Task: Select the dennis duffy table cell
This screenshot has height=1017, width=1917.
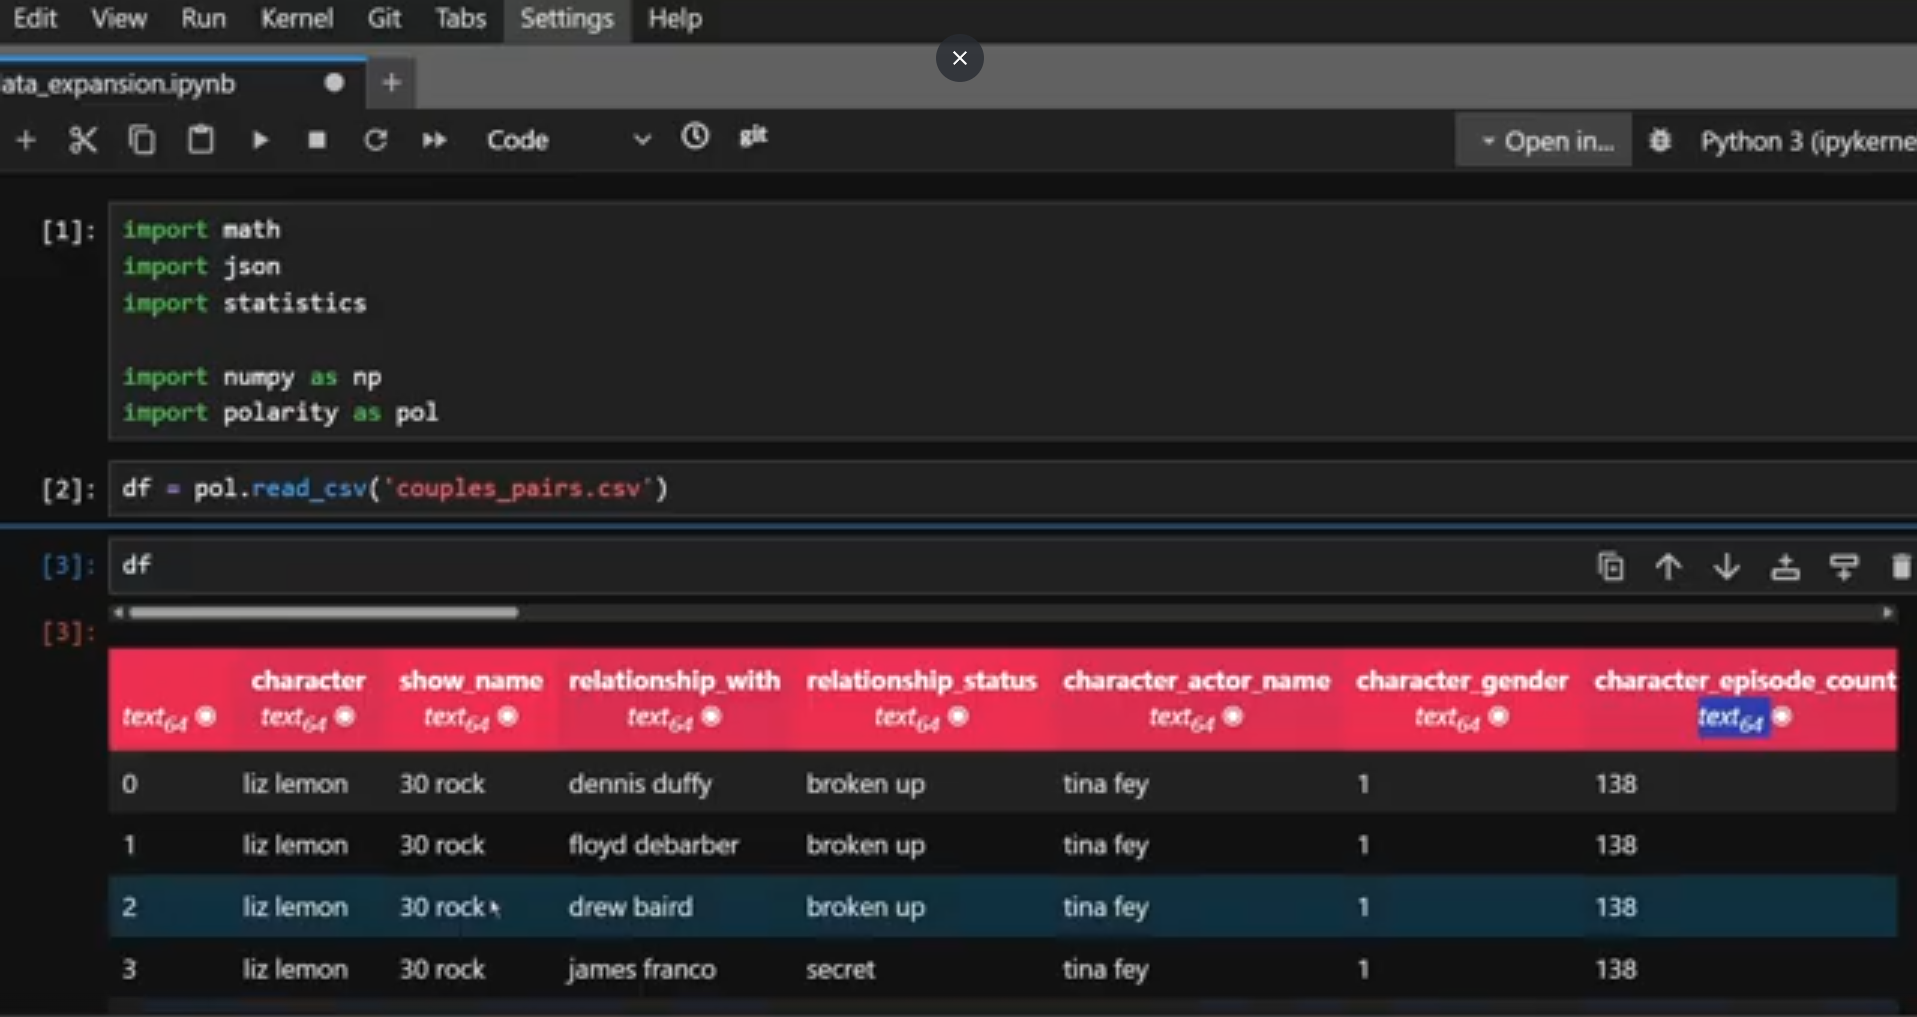Action: click(x=640, y=784)
